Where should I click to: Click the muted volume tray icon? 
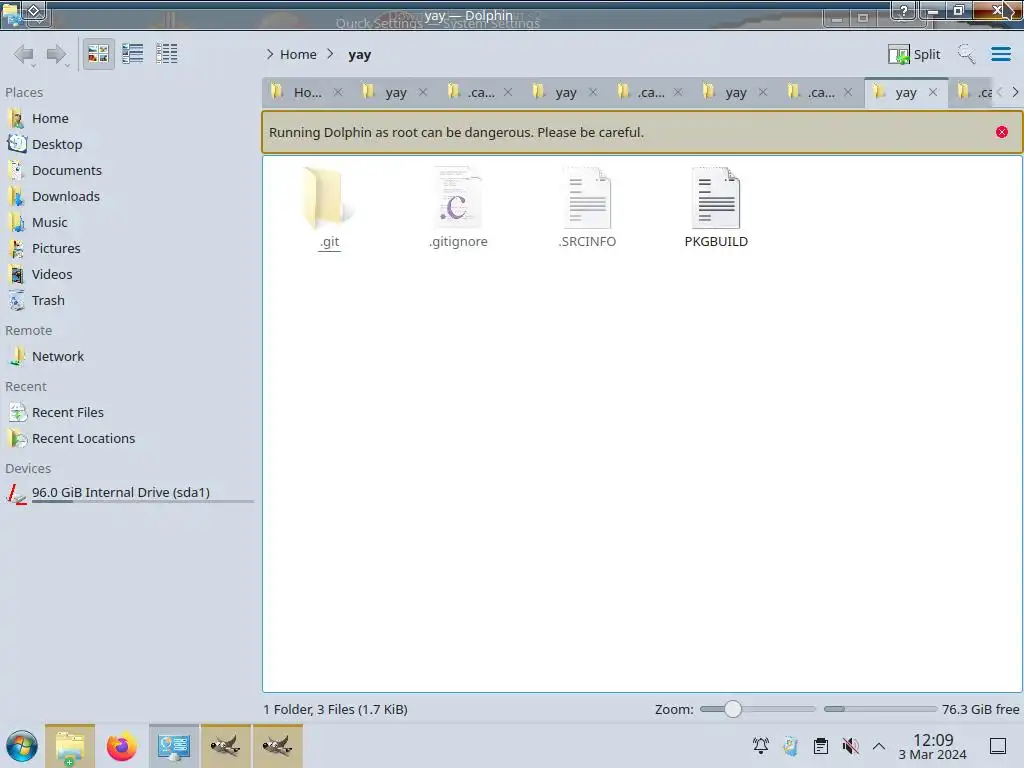850,746
